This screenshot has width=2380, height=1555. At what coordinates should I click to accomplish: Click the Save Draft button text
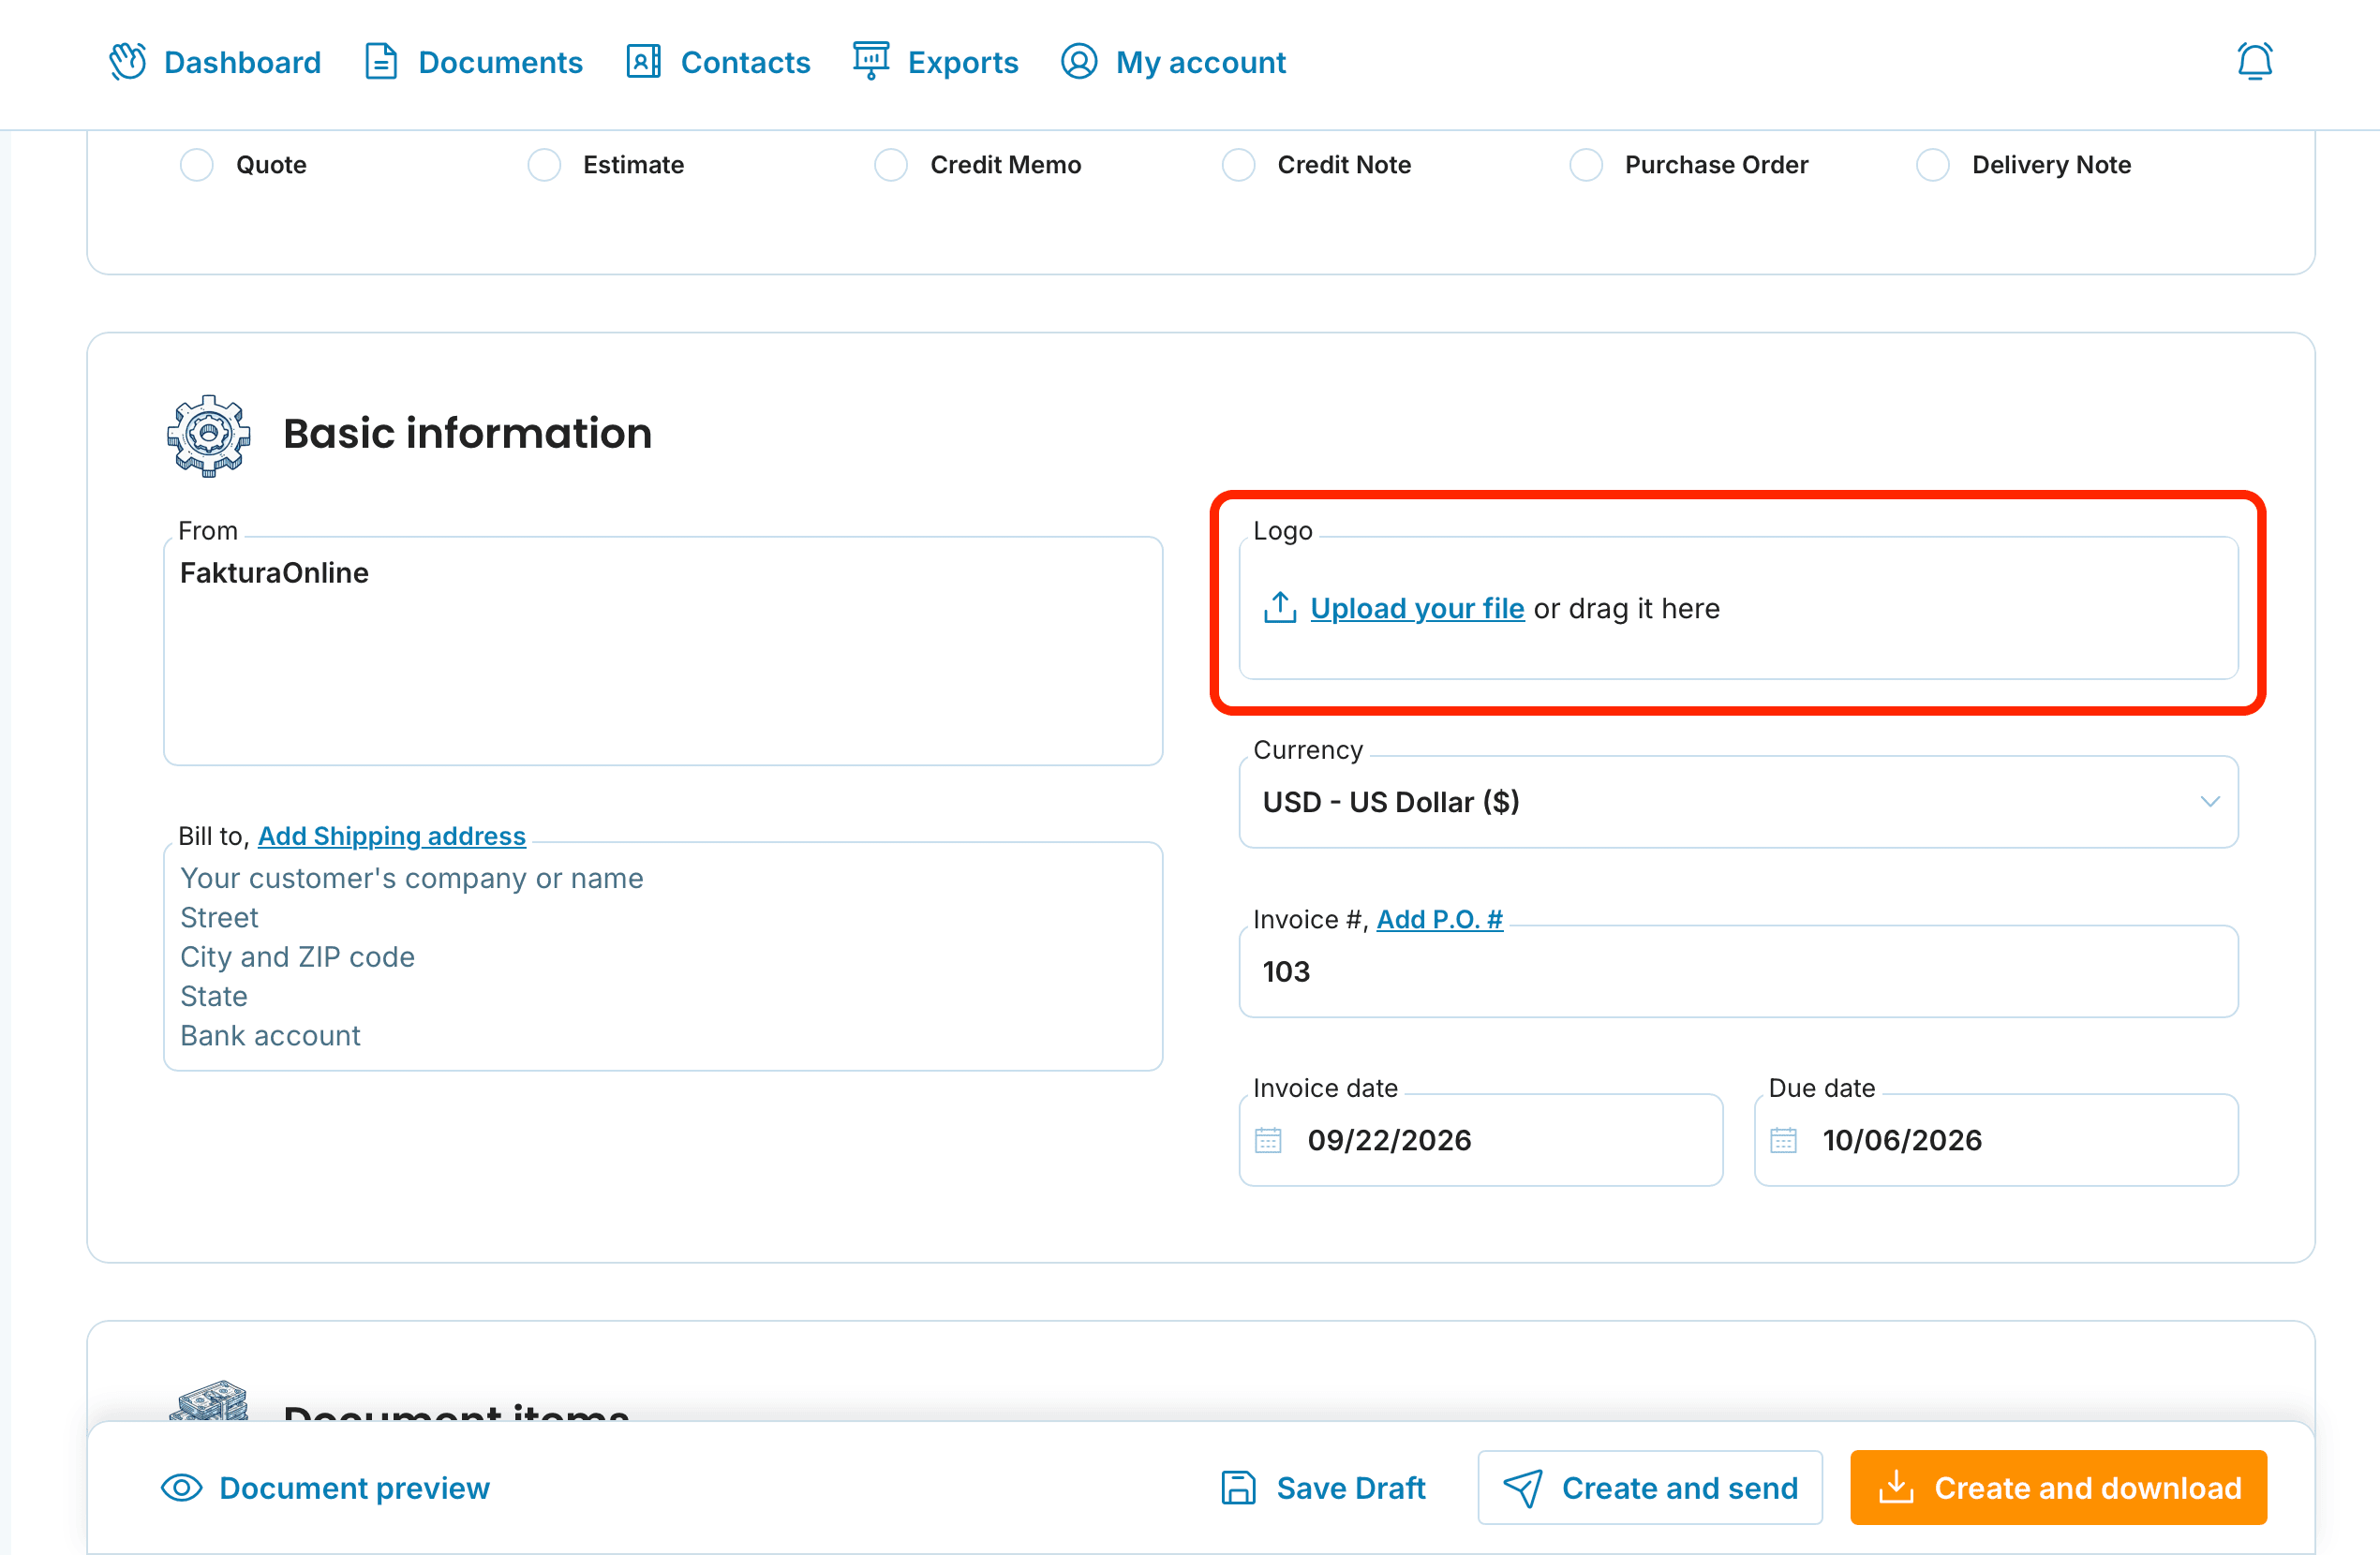click(x=1351, y=1488)
